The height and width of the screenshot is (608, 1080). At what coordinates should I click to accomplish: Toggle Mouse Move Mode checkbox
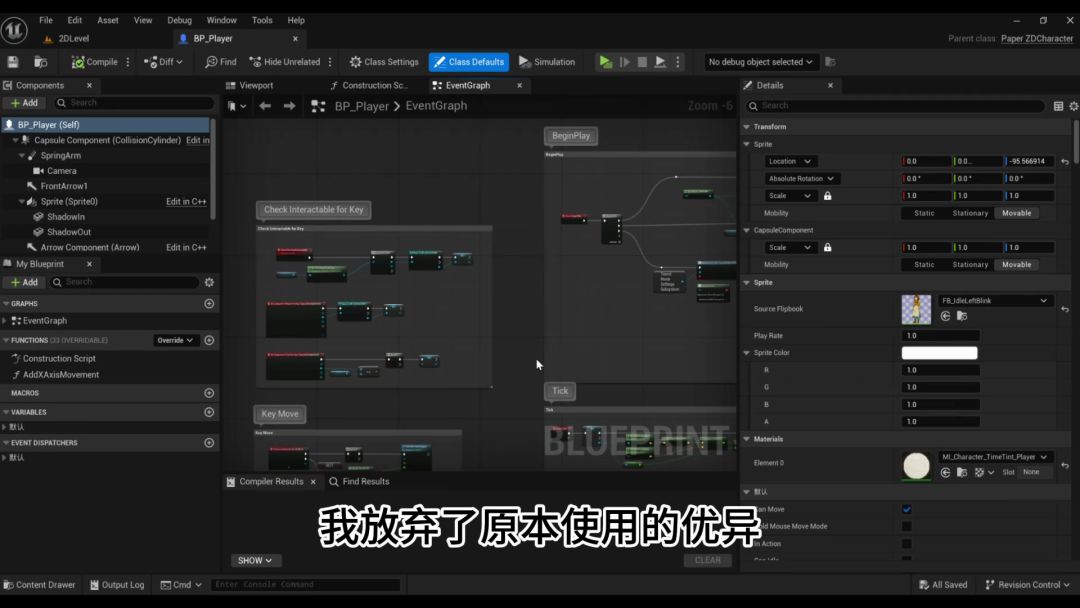tap(906, 526)
